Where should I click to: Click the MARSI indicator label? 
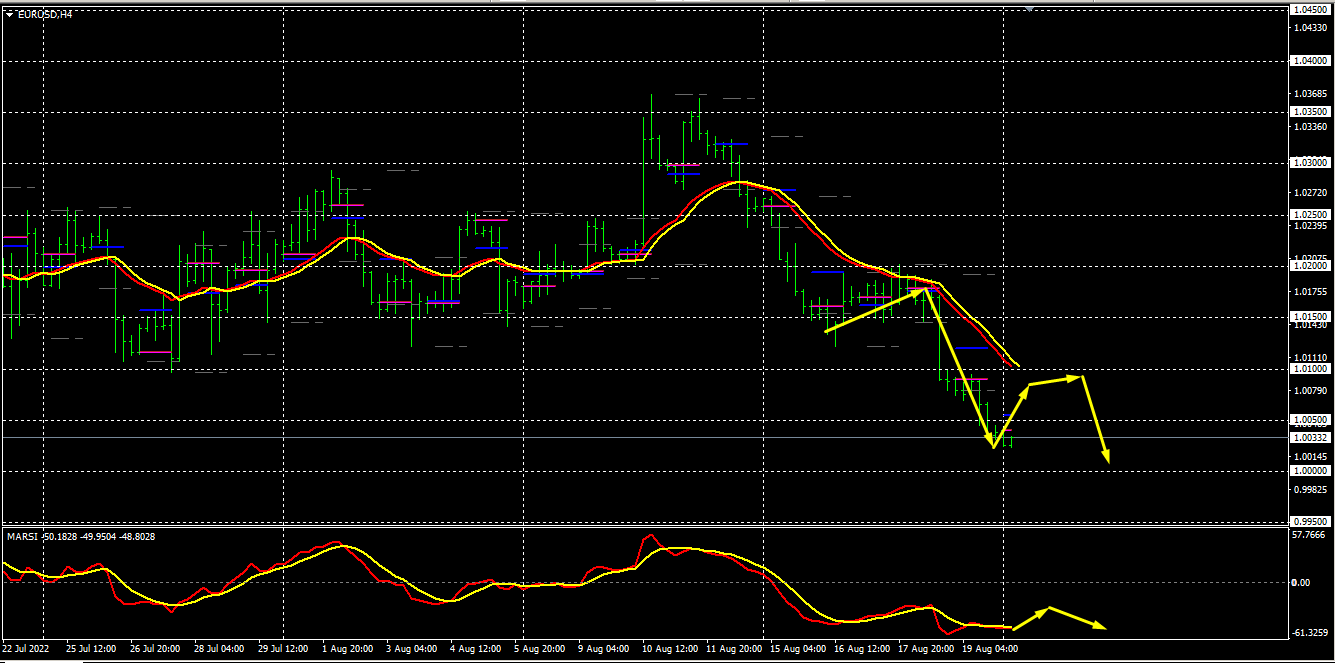pyautogui.click(x=22, y=537)
